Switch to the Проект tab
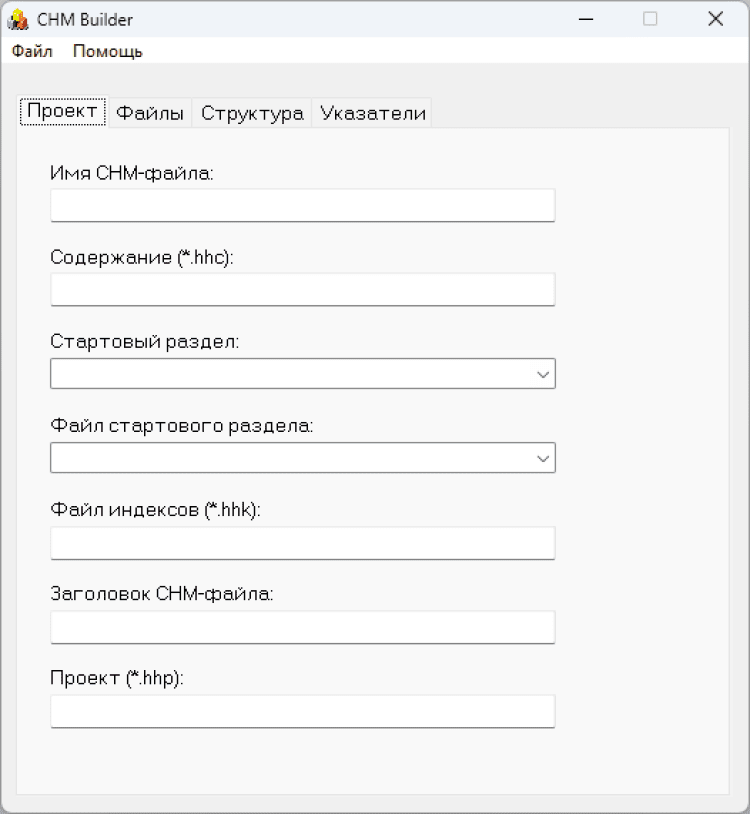The image size is (750, 814). (x=62, y=112)
